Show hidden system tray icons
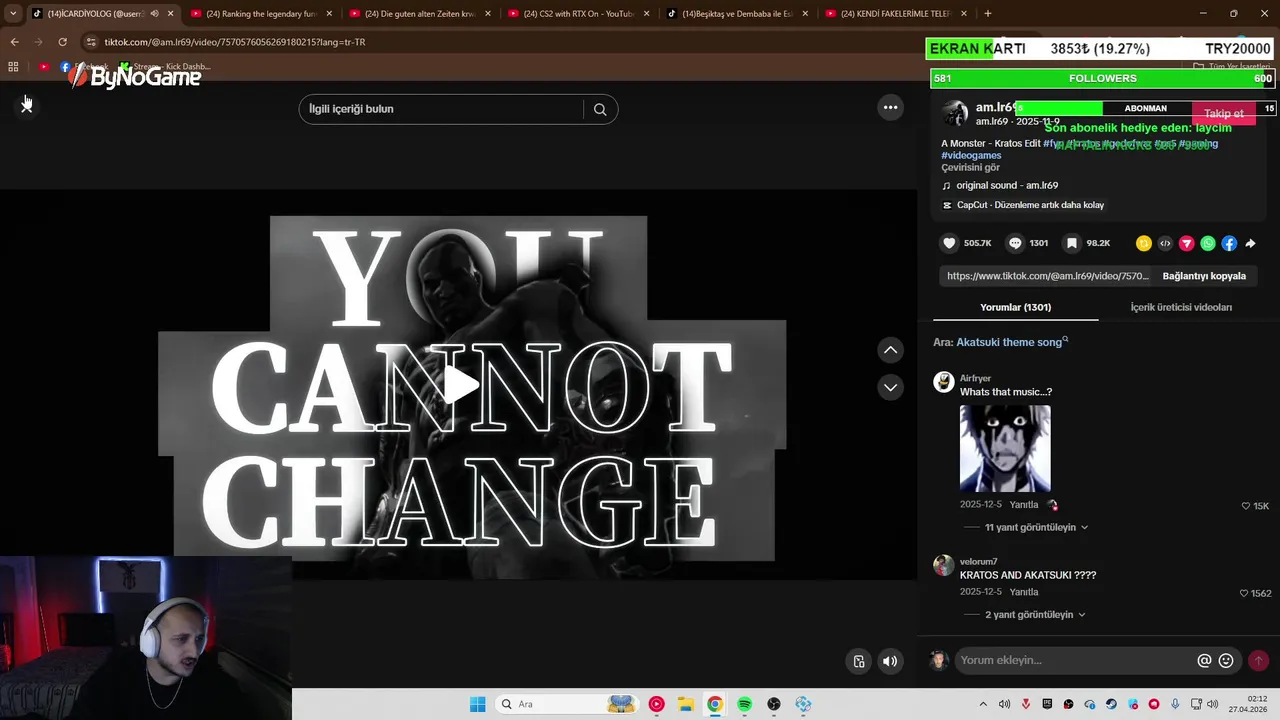1280x720 pixels. [983, 704]
